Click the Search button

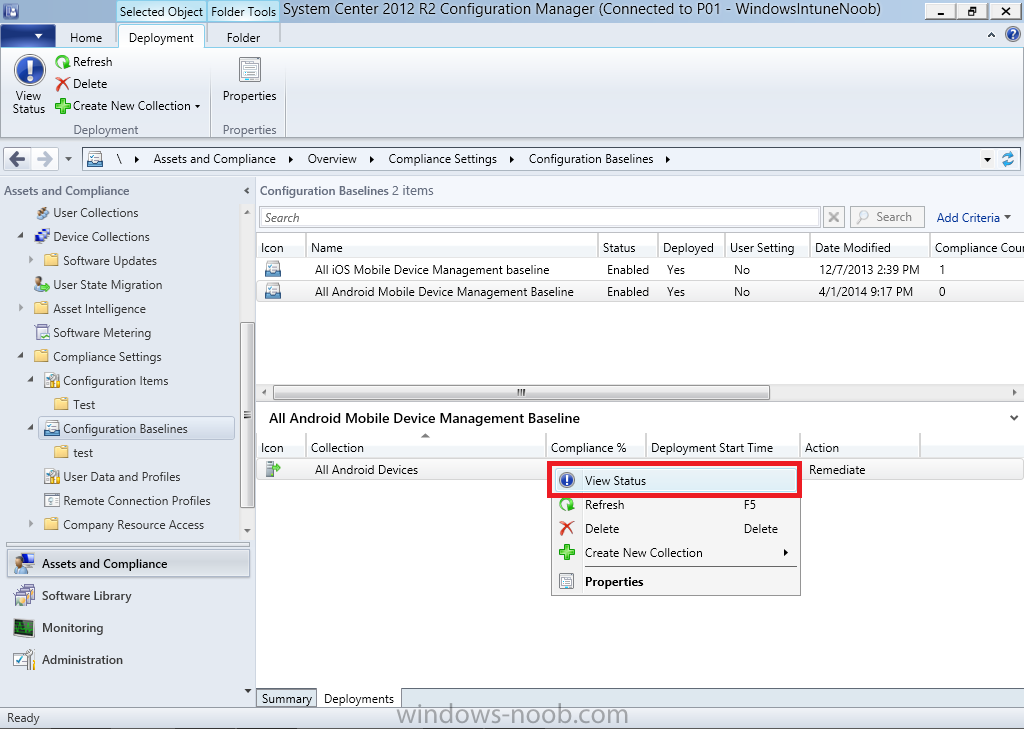pos(887,217)
